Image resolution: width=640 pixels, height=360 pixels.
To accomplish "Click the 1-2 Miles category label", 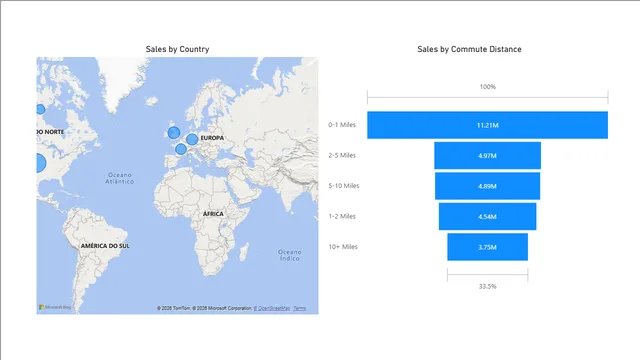I will 342,216.
